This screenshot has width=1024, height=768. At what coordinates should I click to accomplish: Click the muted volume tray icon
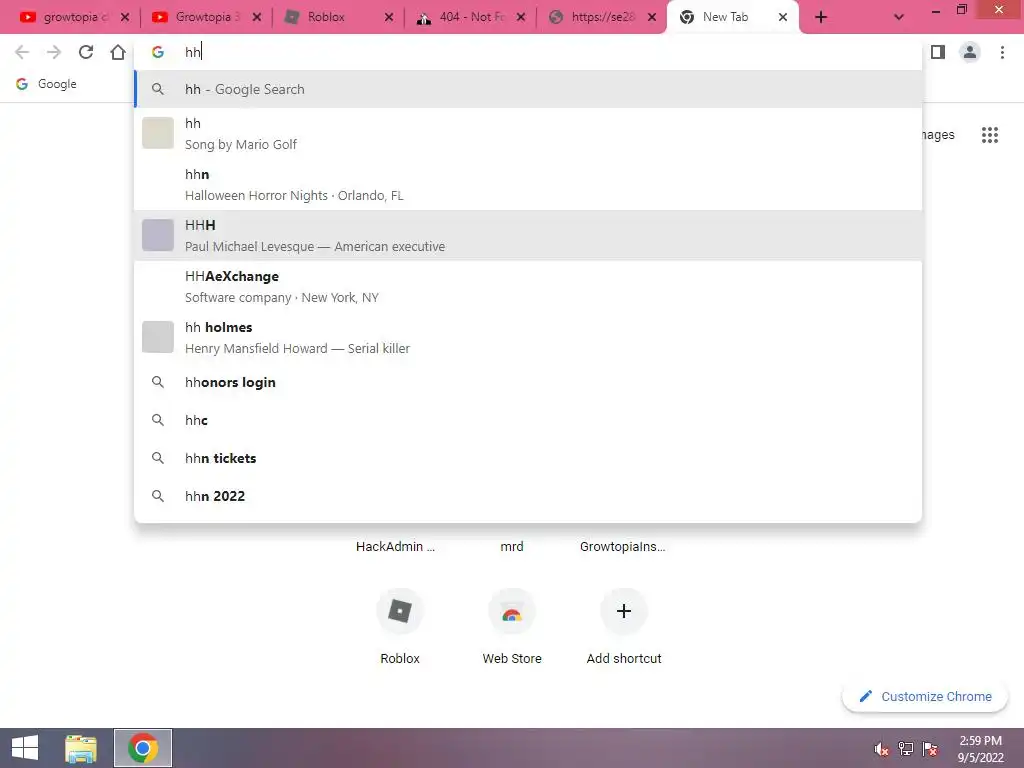(x=881, y=749)
